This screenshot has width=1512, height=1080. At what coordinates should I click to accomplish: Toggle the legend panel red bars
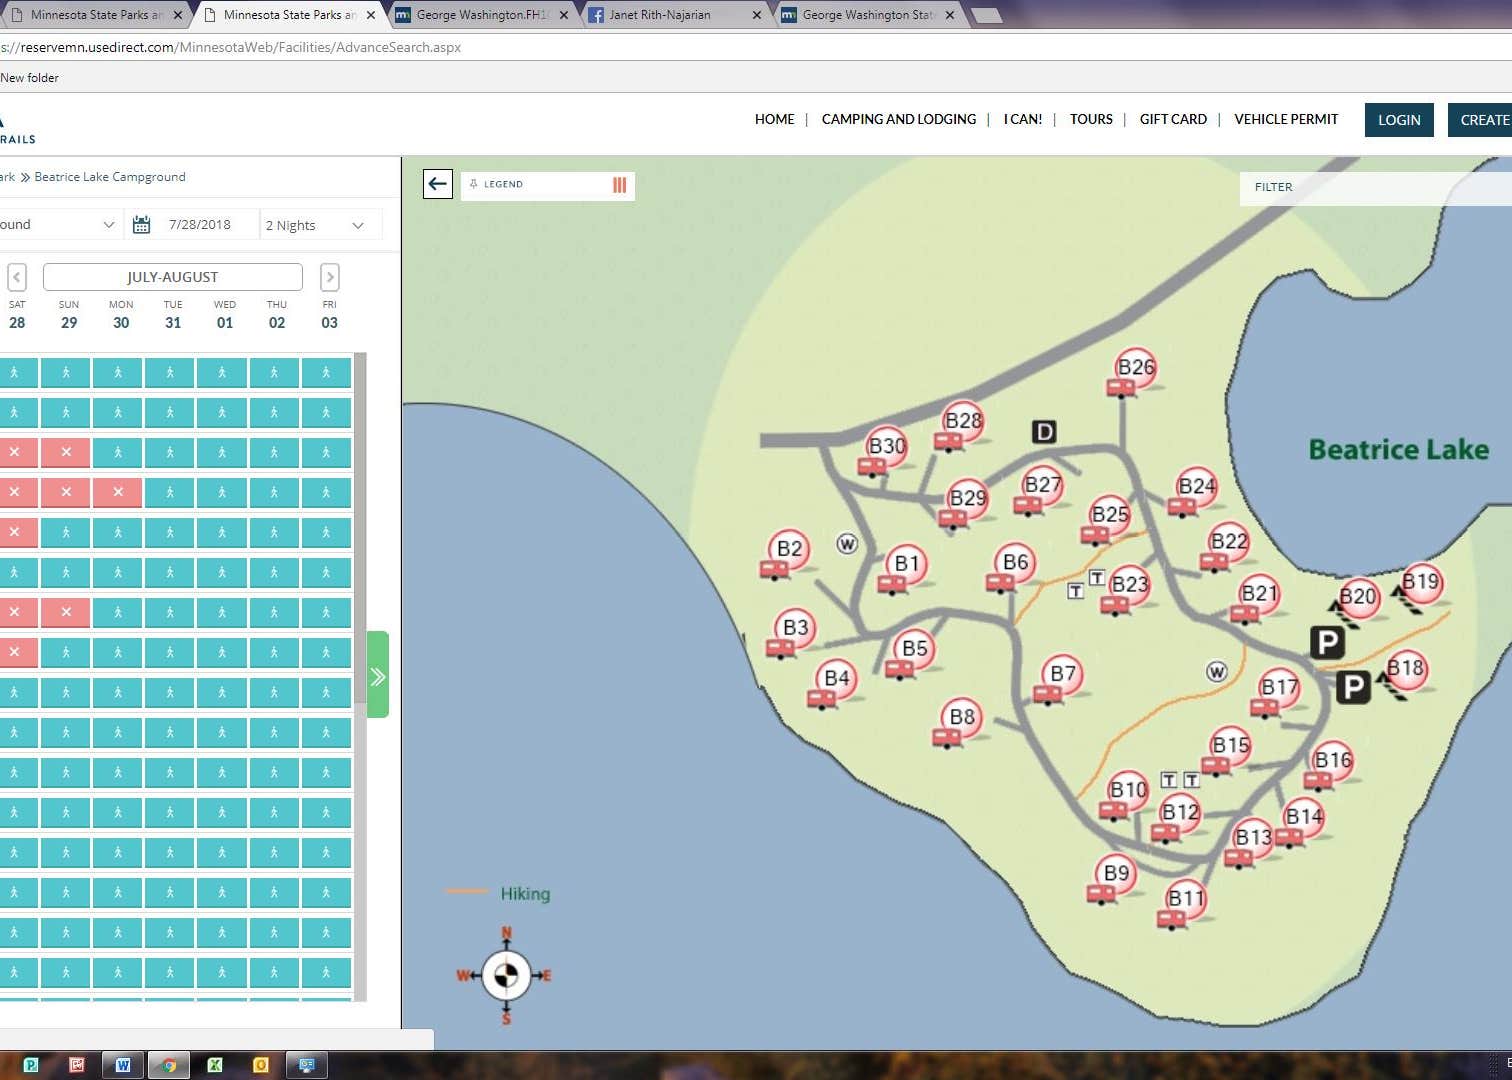point(619,185)
